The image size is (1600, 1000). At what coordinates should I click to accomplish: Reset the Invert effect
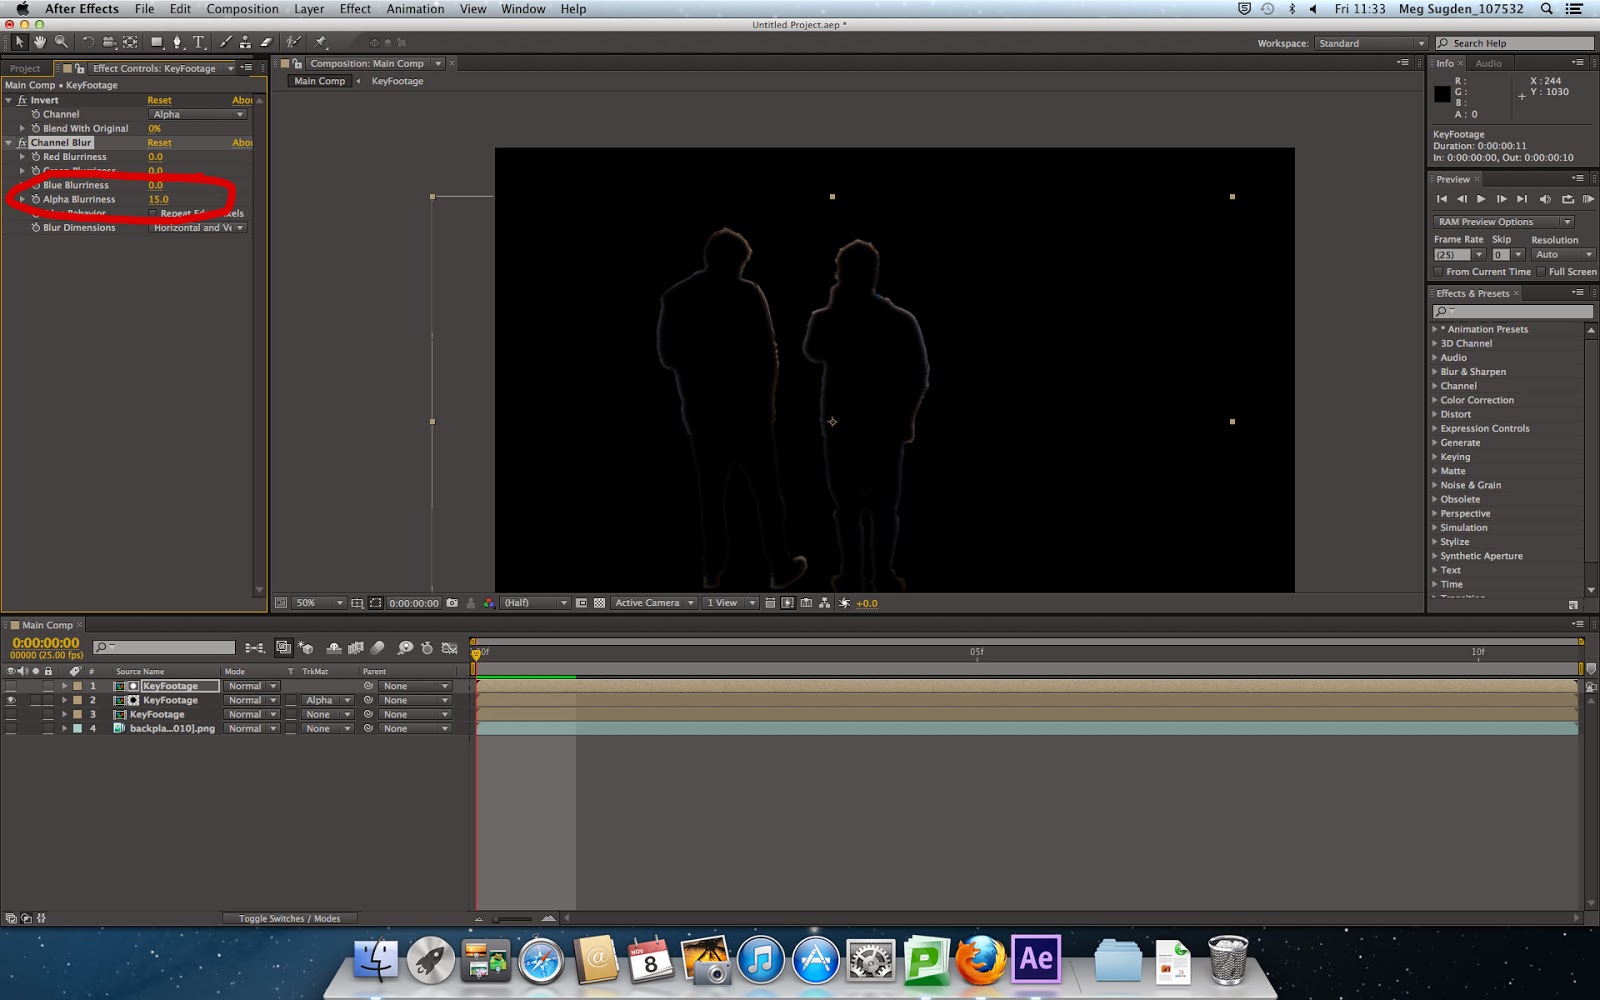pos(159,100)
